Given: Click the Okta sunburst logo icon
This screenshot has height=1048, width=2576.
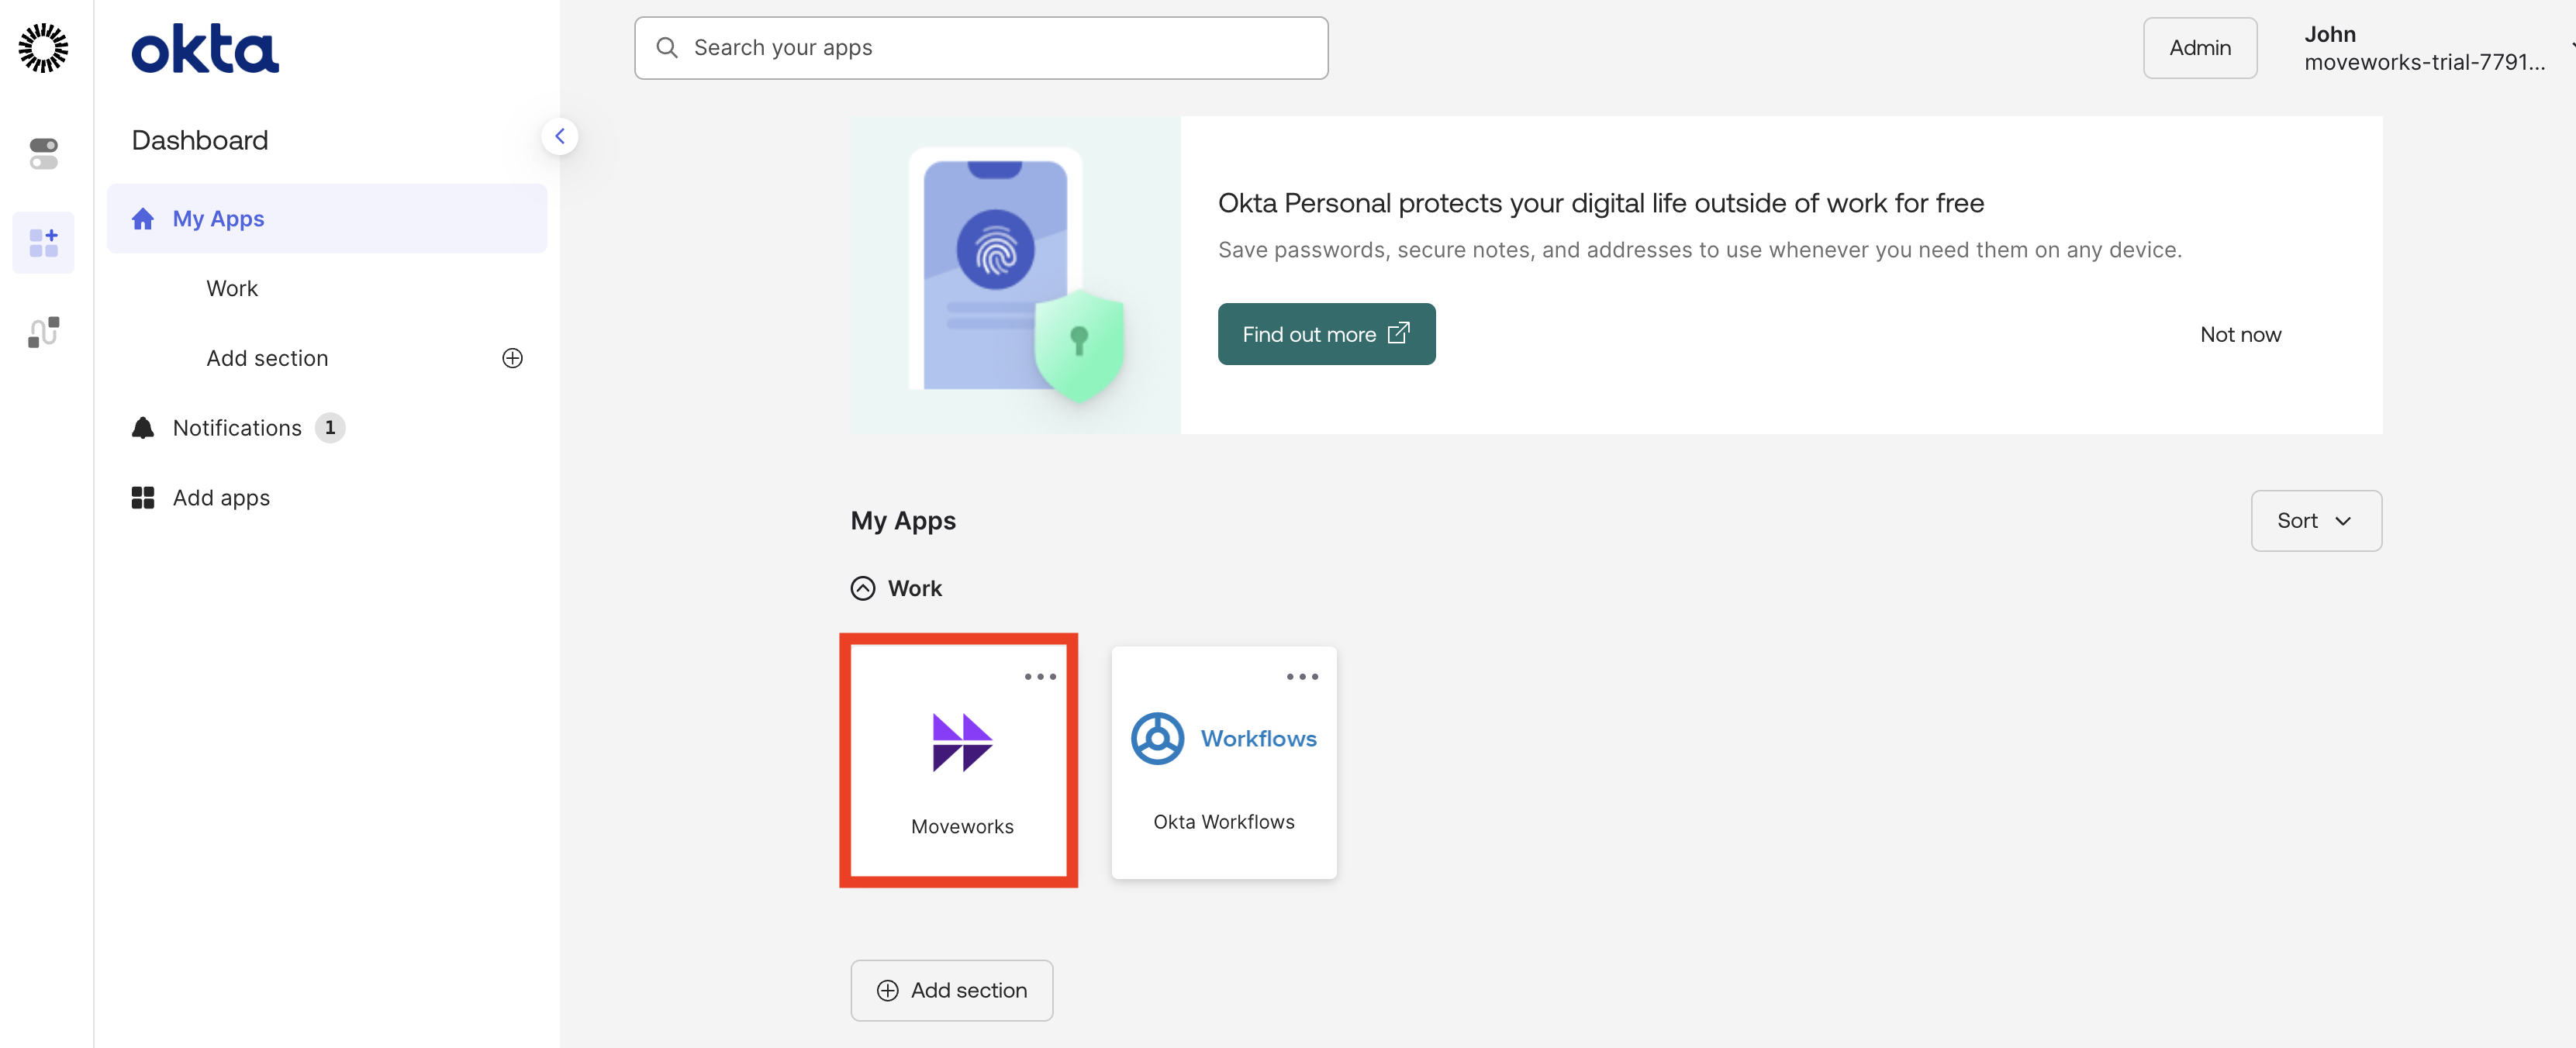Looking at the screenshot, I should pos(43,48).
